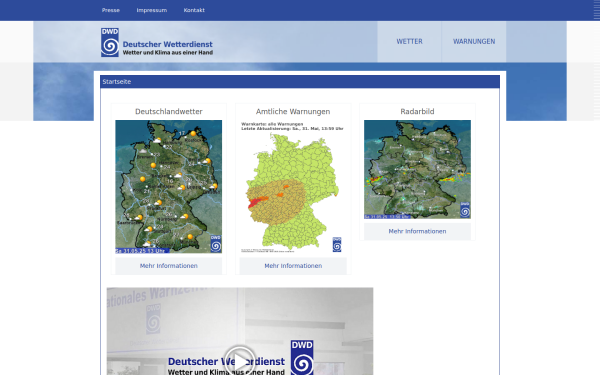This screenshot has width=600, height=375.
Task: Click the DWD logo inside the video
Action: [302, 358]
